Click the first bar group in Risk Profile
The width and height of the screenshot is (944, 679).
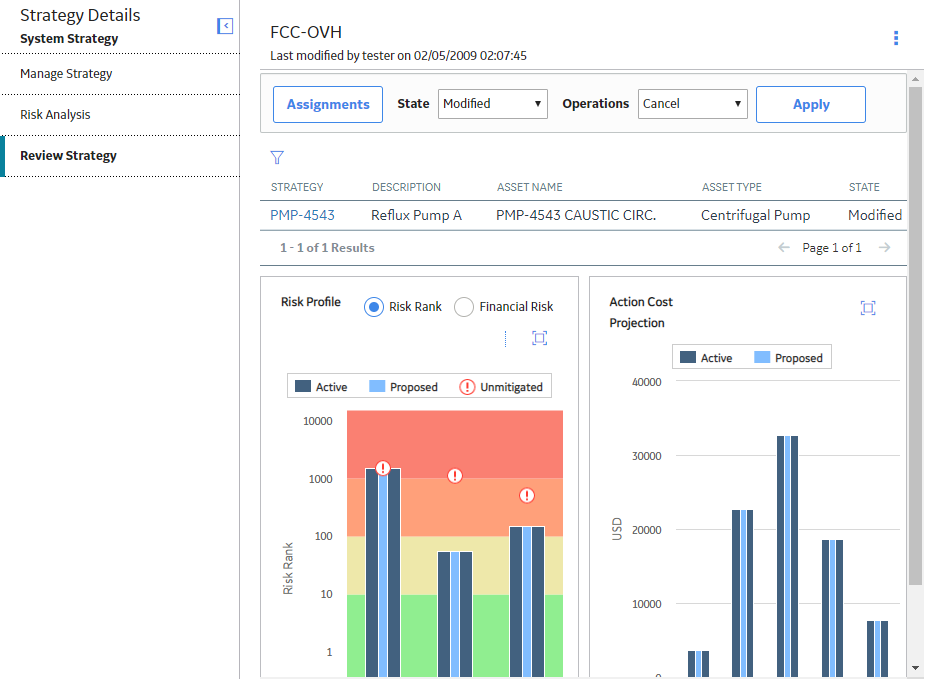(383, 572)
